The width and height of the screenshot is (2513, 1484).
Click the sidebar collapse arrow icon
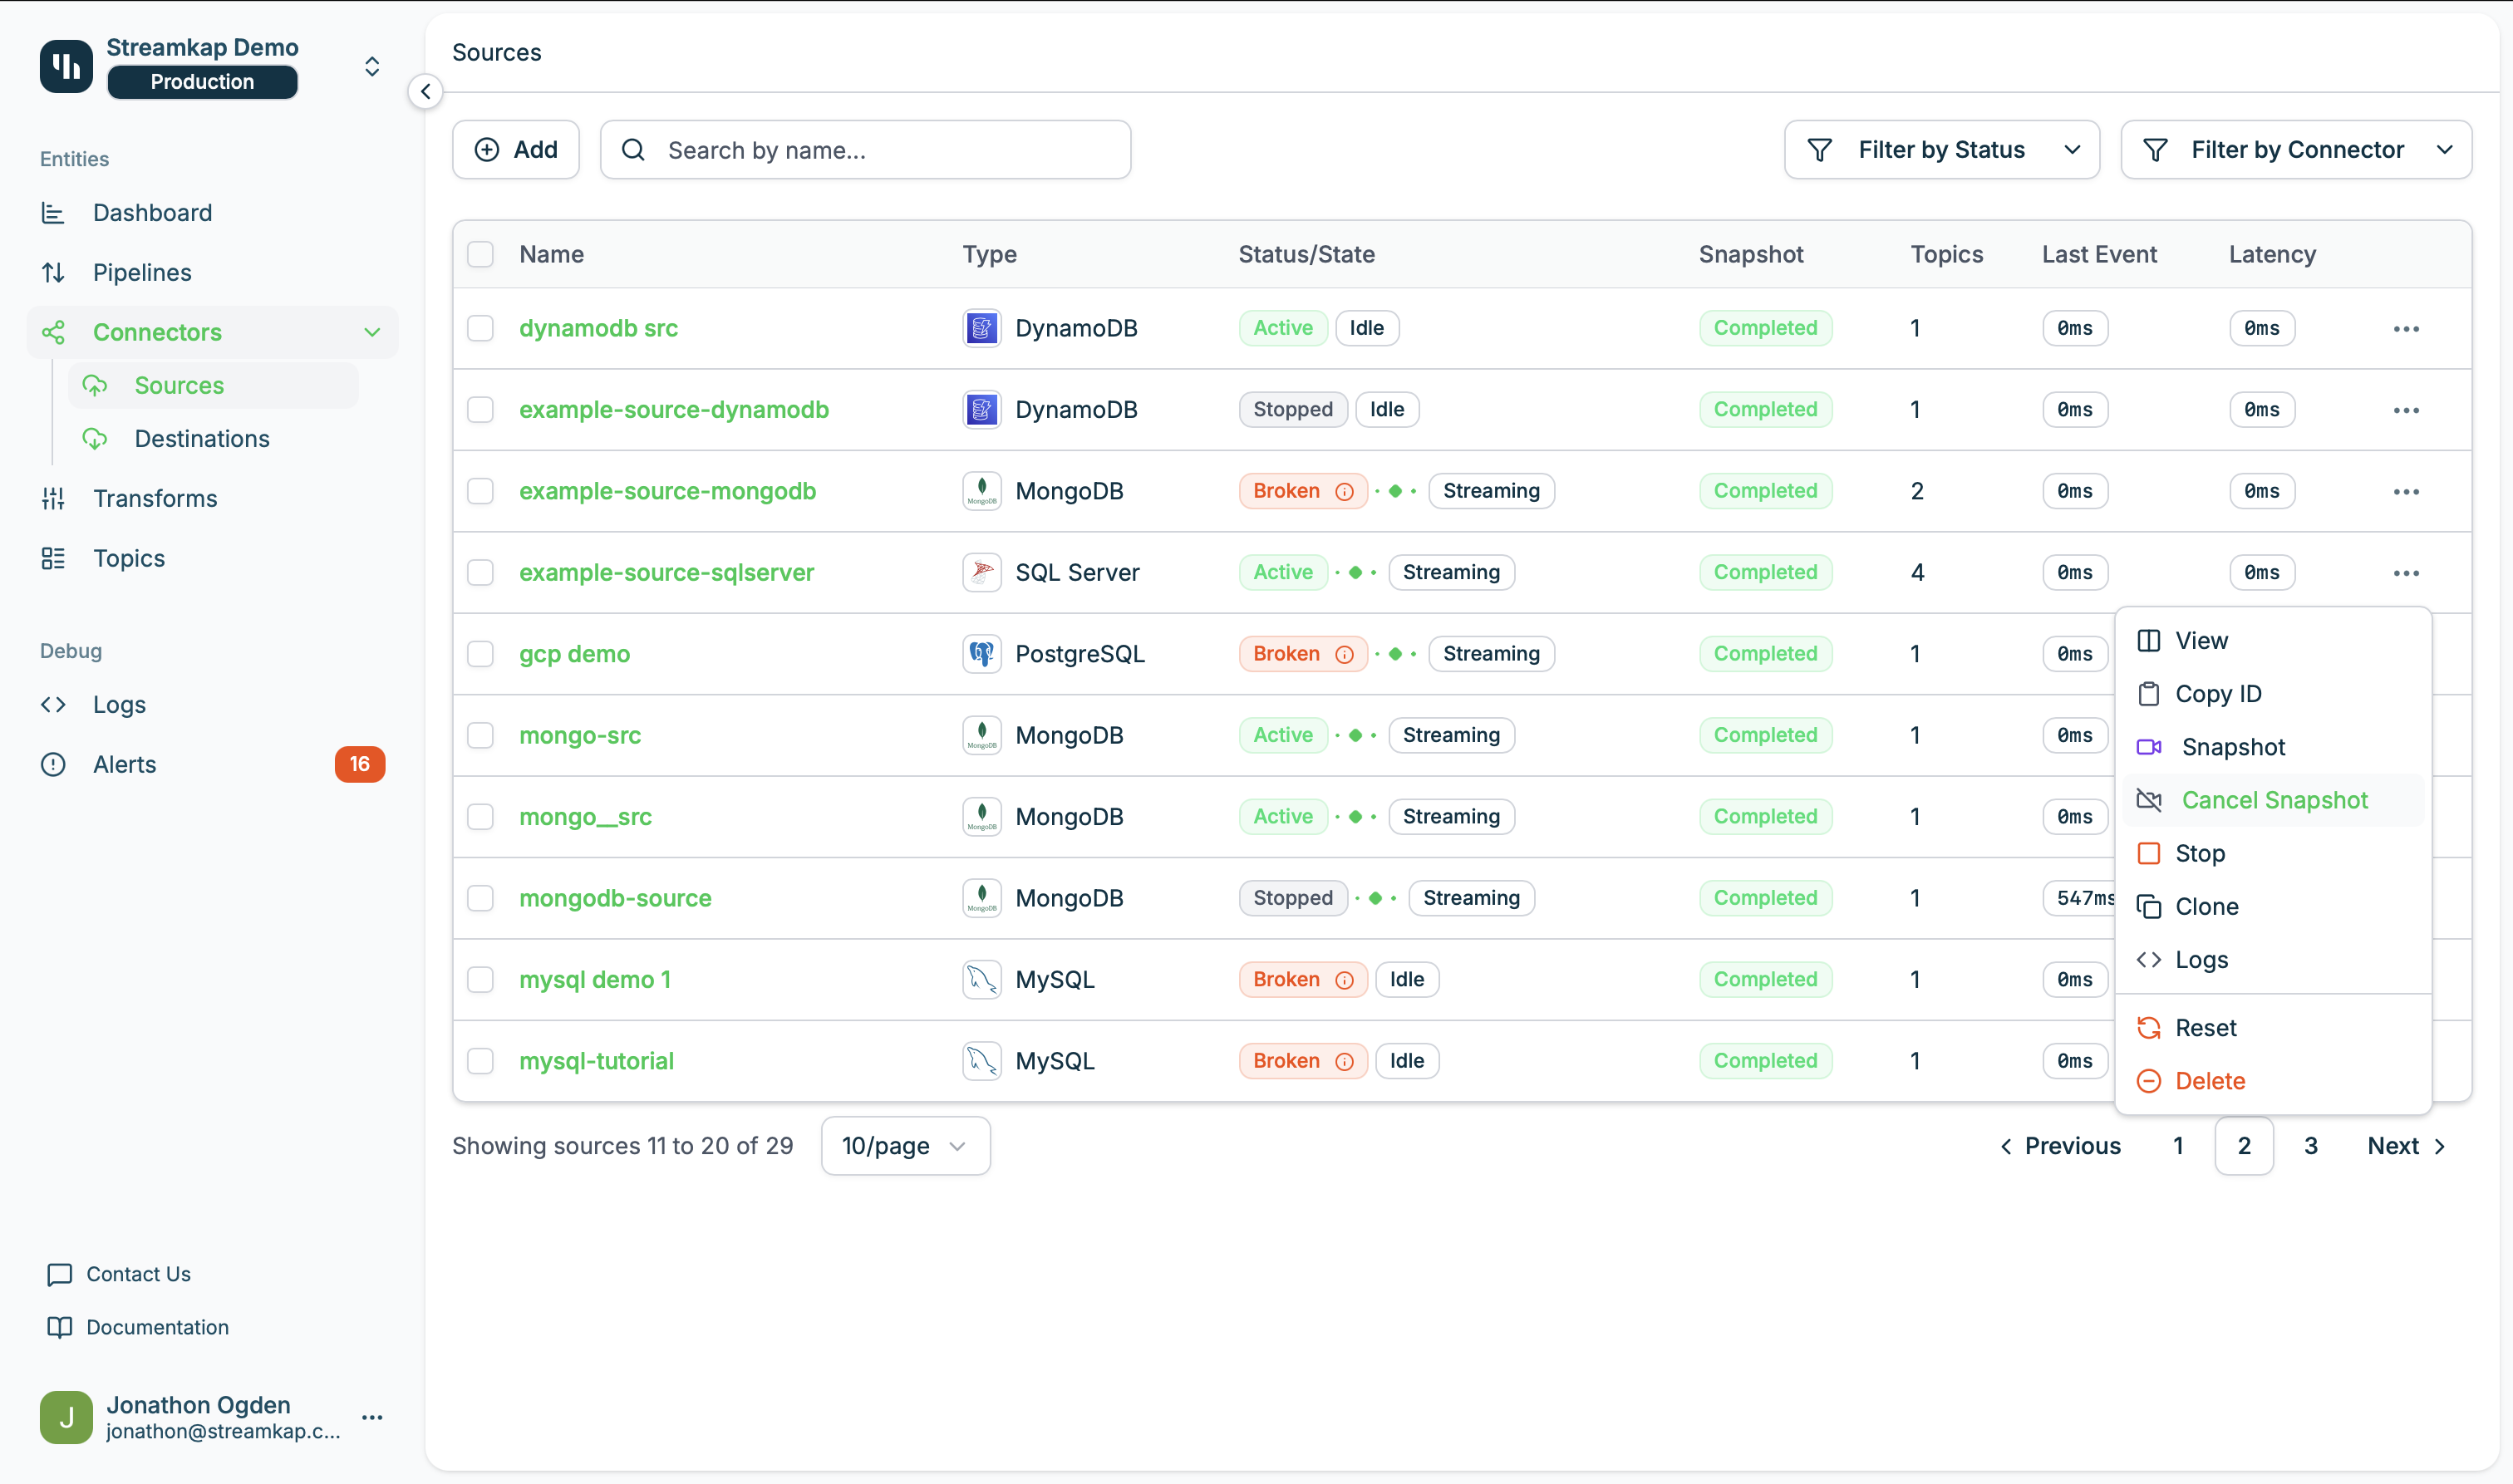pyautogui.click(x=425, y=92)
